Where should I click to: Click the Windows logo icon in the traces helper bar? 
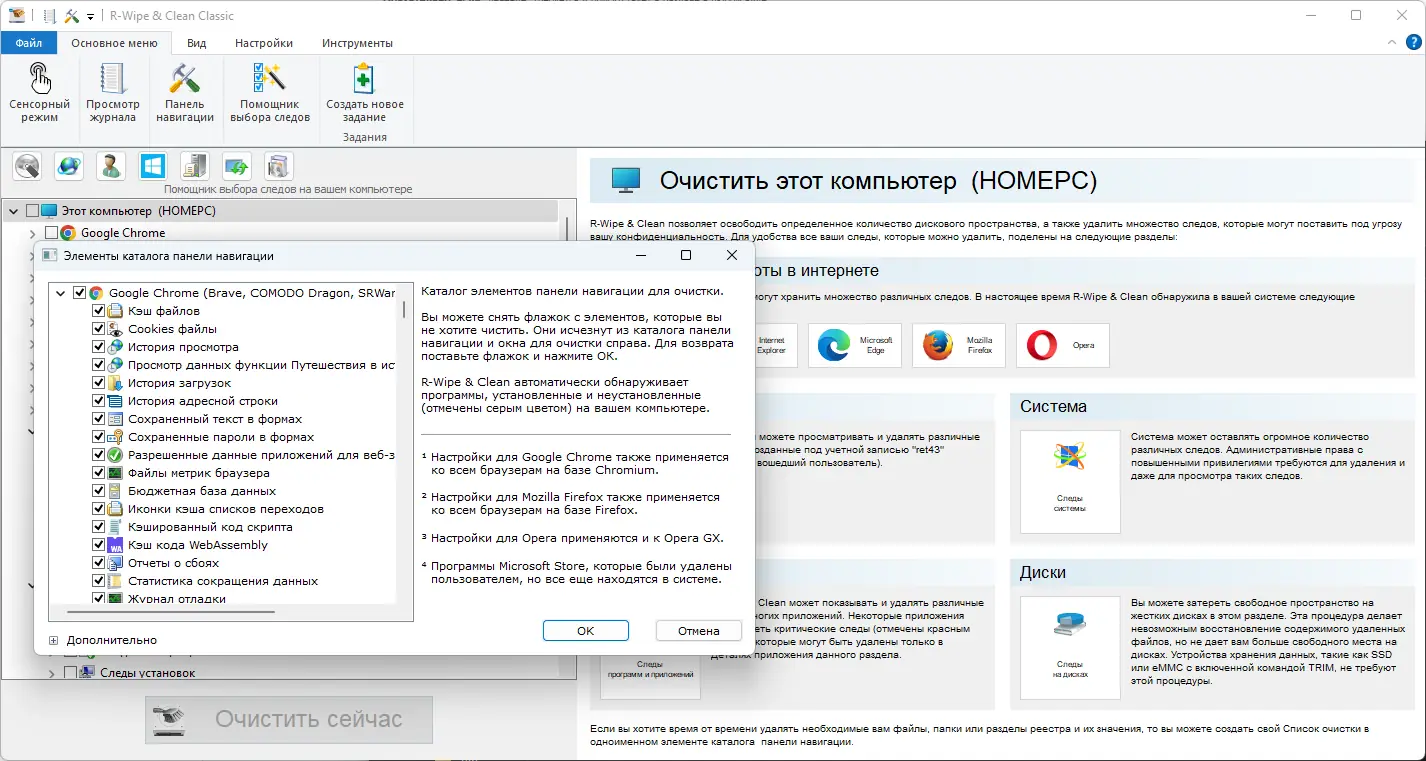[x=153, y=166]
